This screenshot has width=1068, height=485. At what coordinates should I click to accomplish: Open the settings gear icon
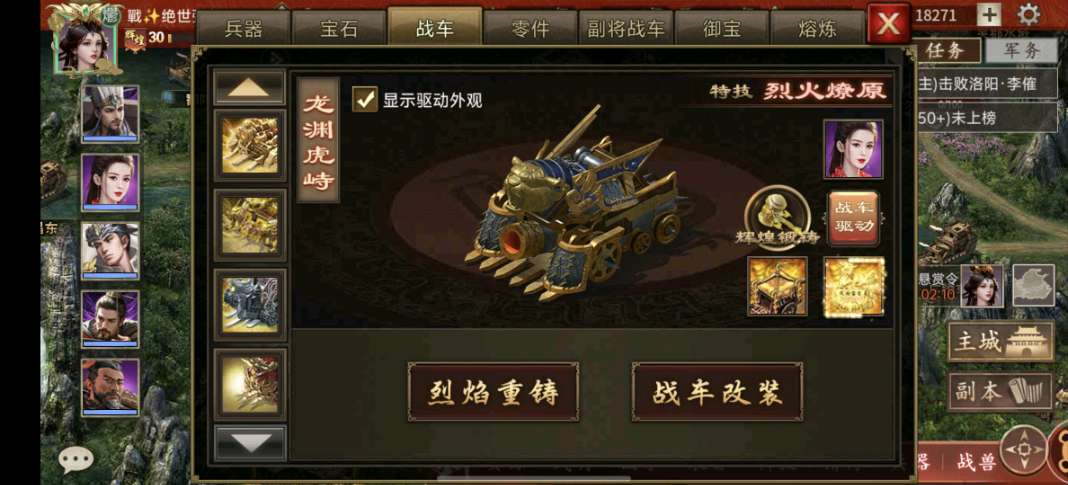coord(1028,14)
